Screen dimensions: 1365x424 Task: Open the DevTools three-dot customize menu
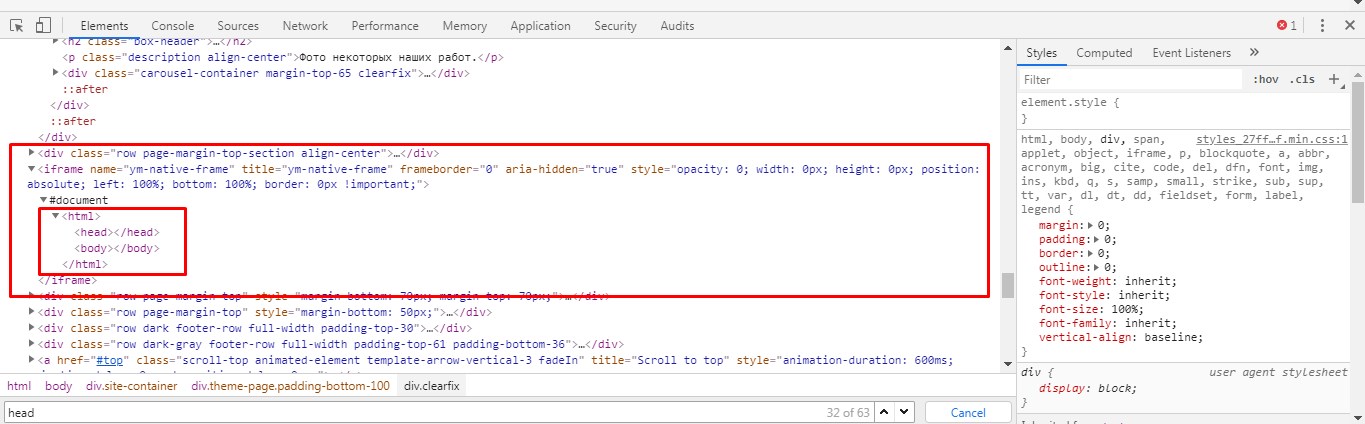pos(1322,25)
